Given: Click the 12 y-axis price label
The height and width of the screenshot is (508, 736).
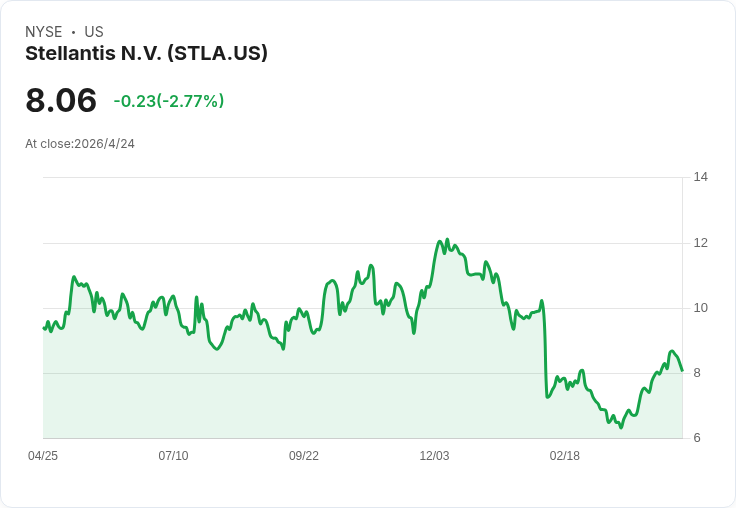Looking at the screenshot, I should click(x=701, y=243).
